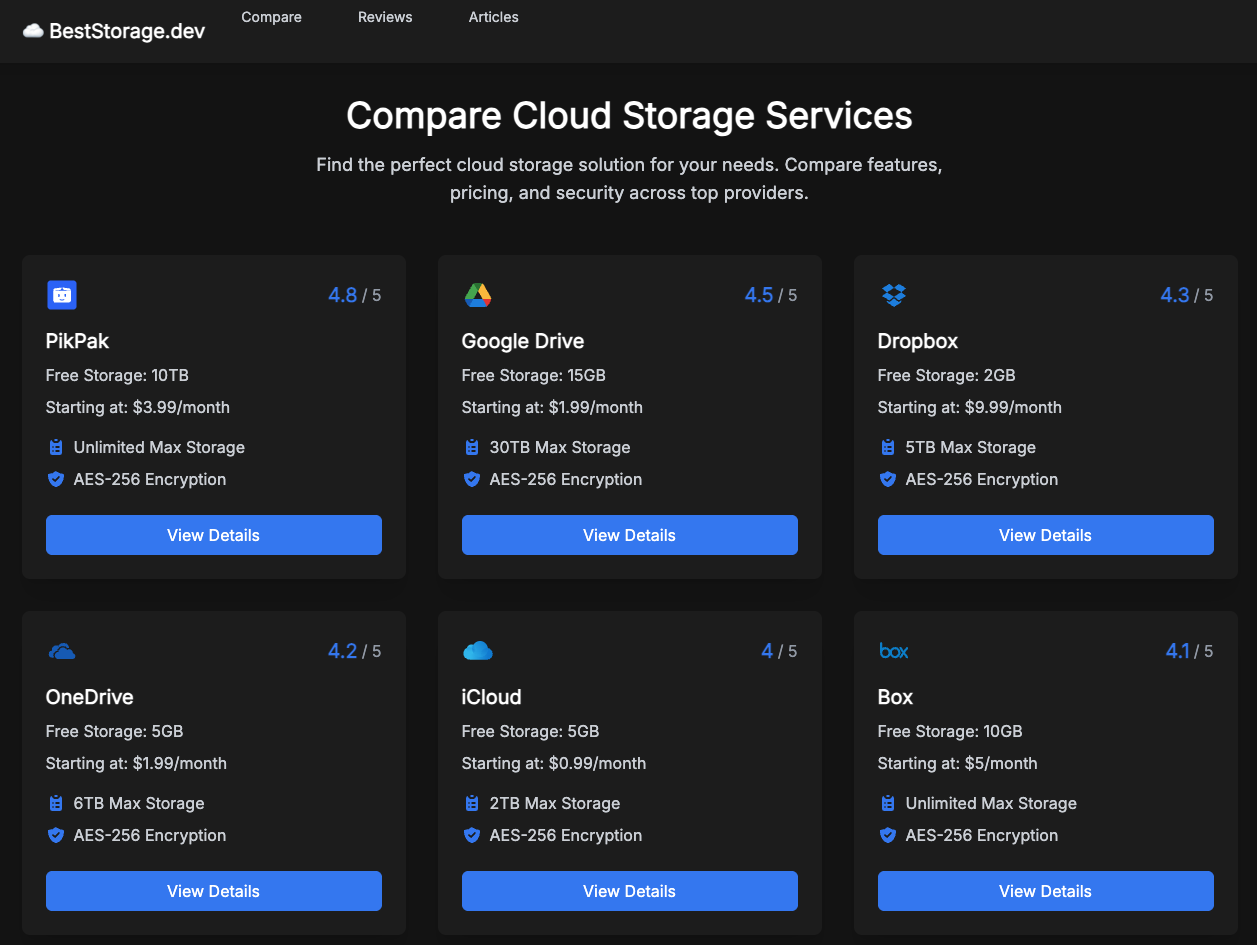Click Google Drive's max storage clipboard icon
This screenshot has height=945, width=1257.
click(x=472, y=447)
